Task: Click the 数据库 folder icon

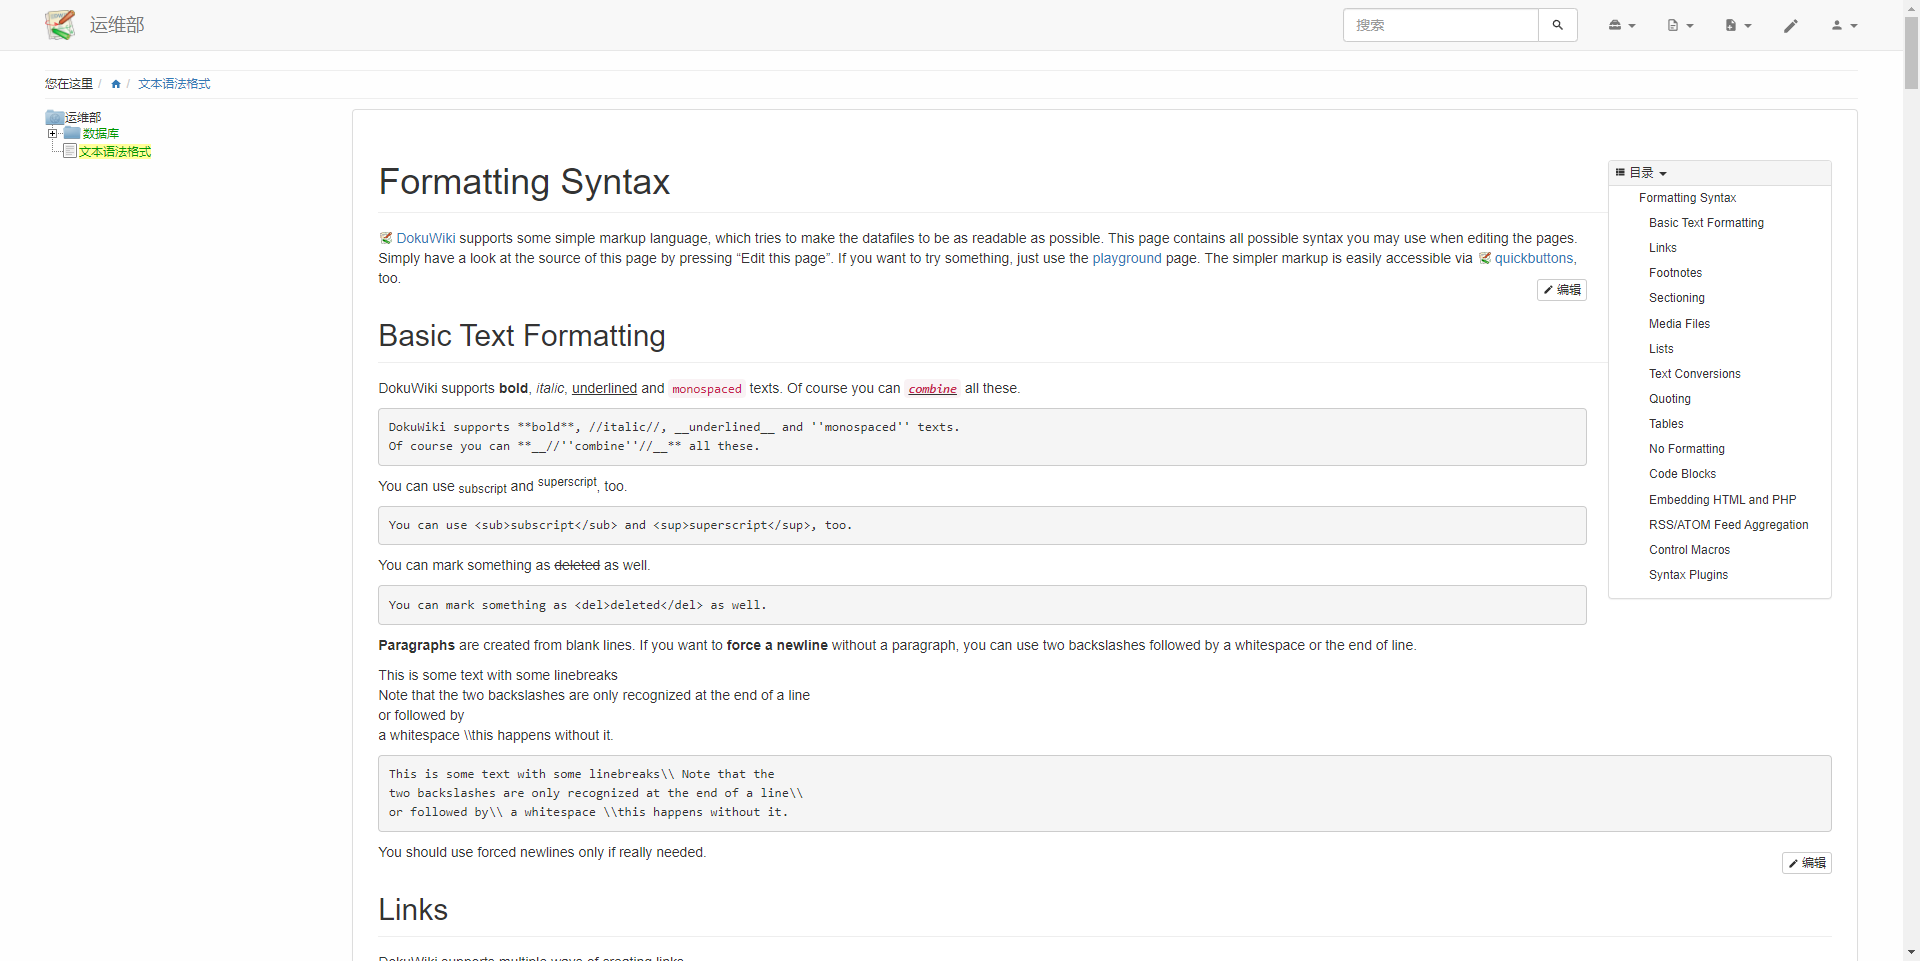Action: 72,133
